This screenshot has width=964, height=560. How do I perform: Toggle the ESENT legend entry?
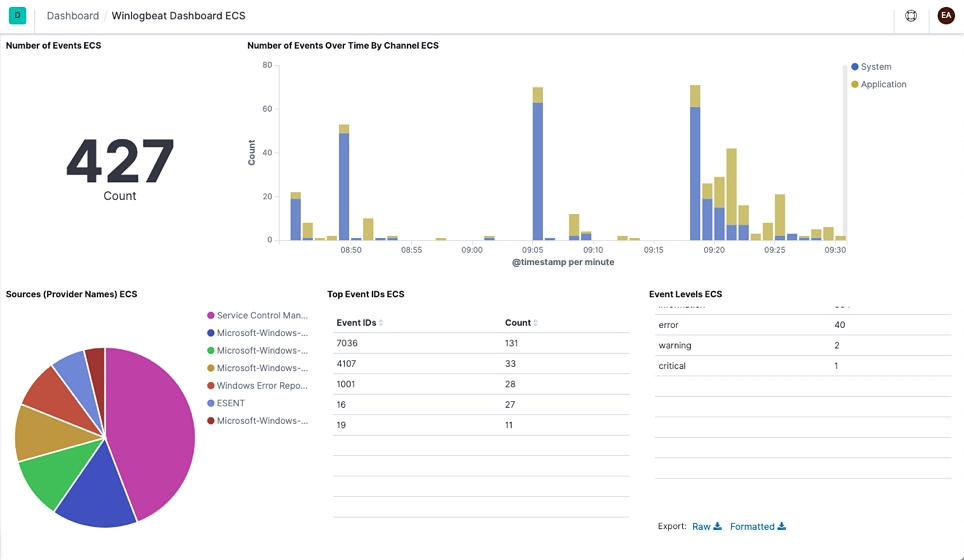pos(230,403)
